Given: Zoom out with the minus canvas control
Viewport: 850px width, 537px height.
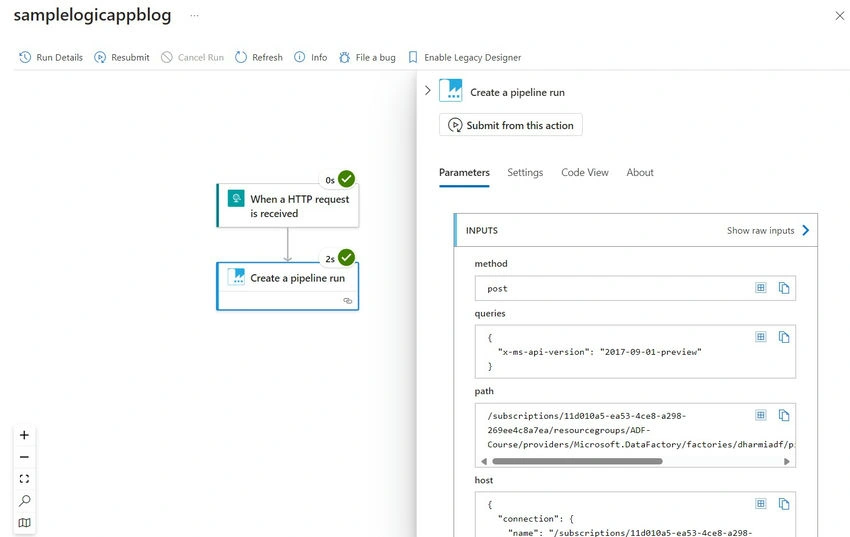Looking at the screenshot, I should pos(24,457).
